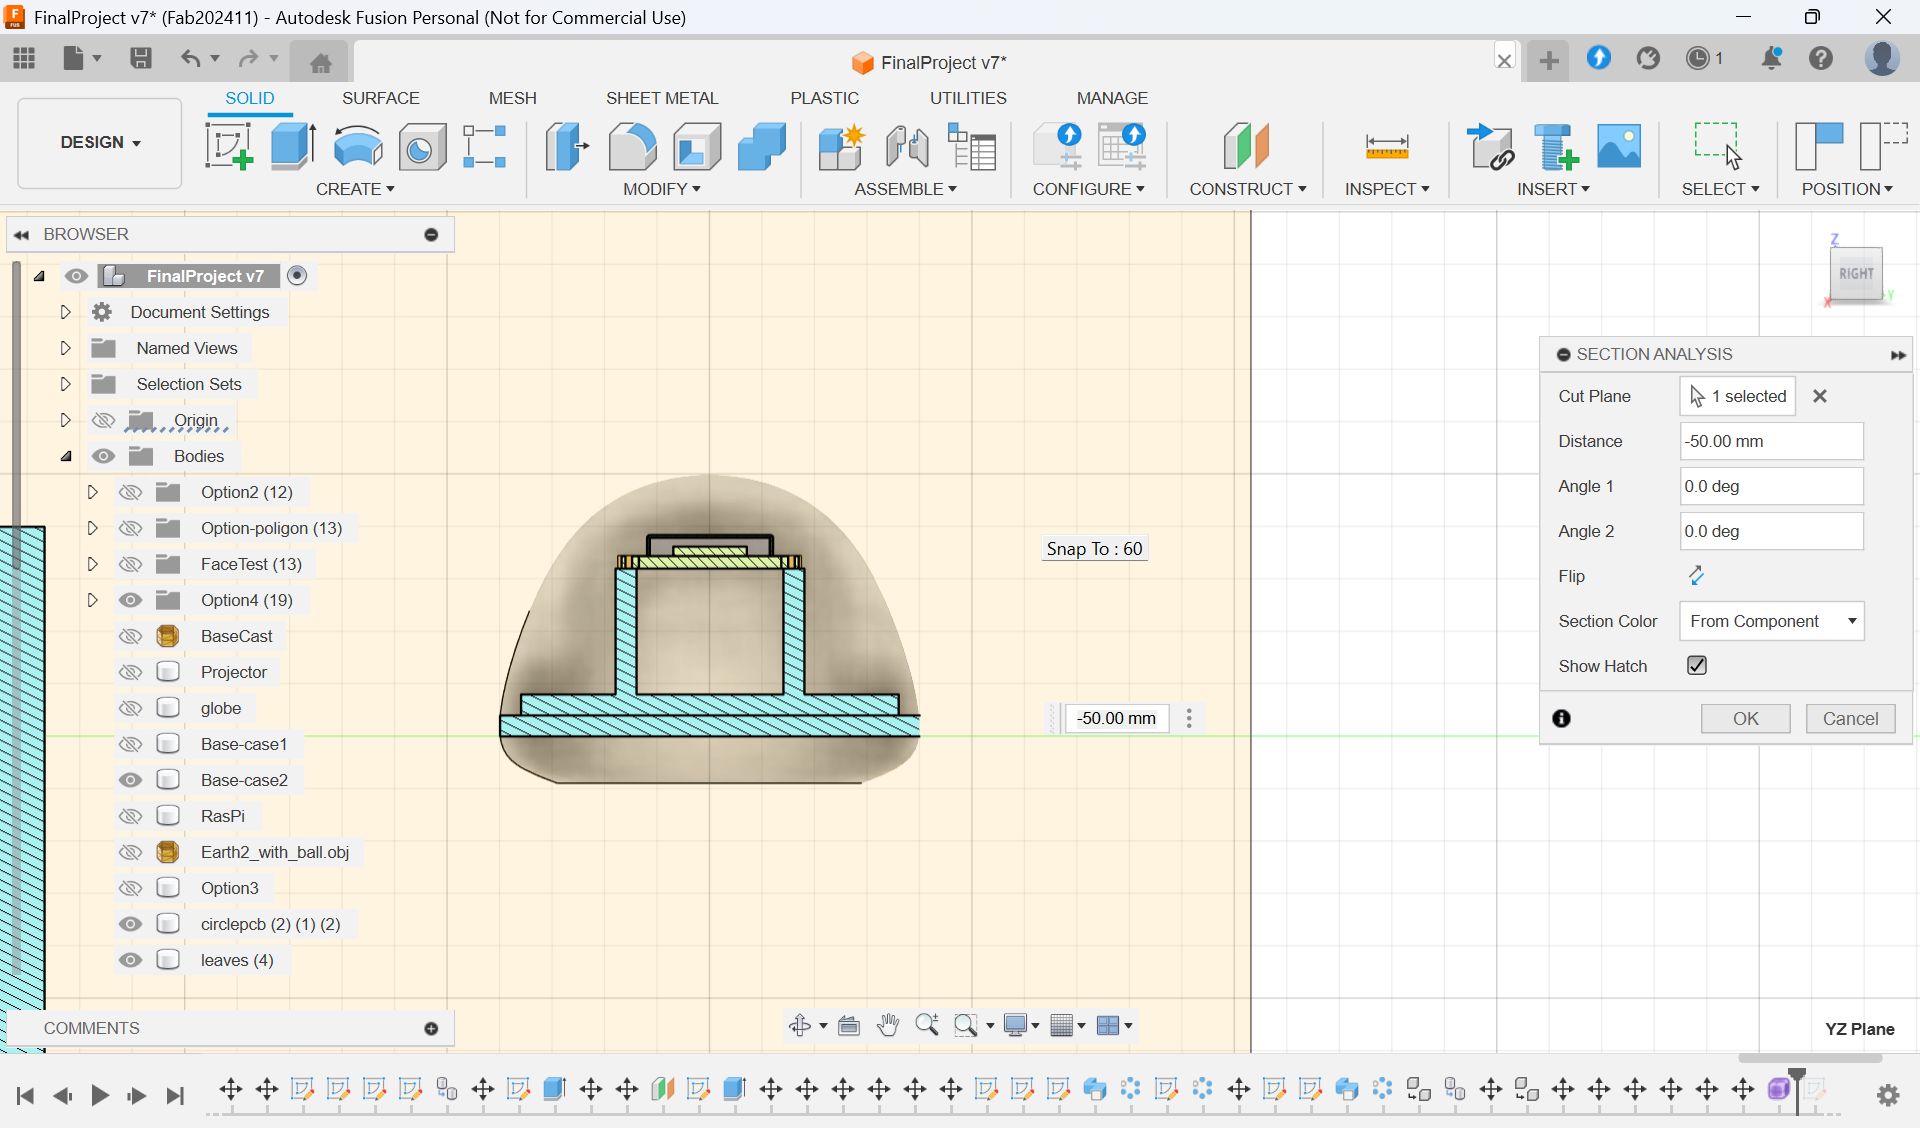Click the Angle 1 input field
This screenshot has width=1920, height=1128.
(1771, 486)
